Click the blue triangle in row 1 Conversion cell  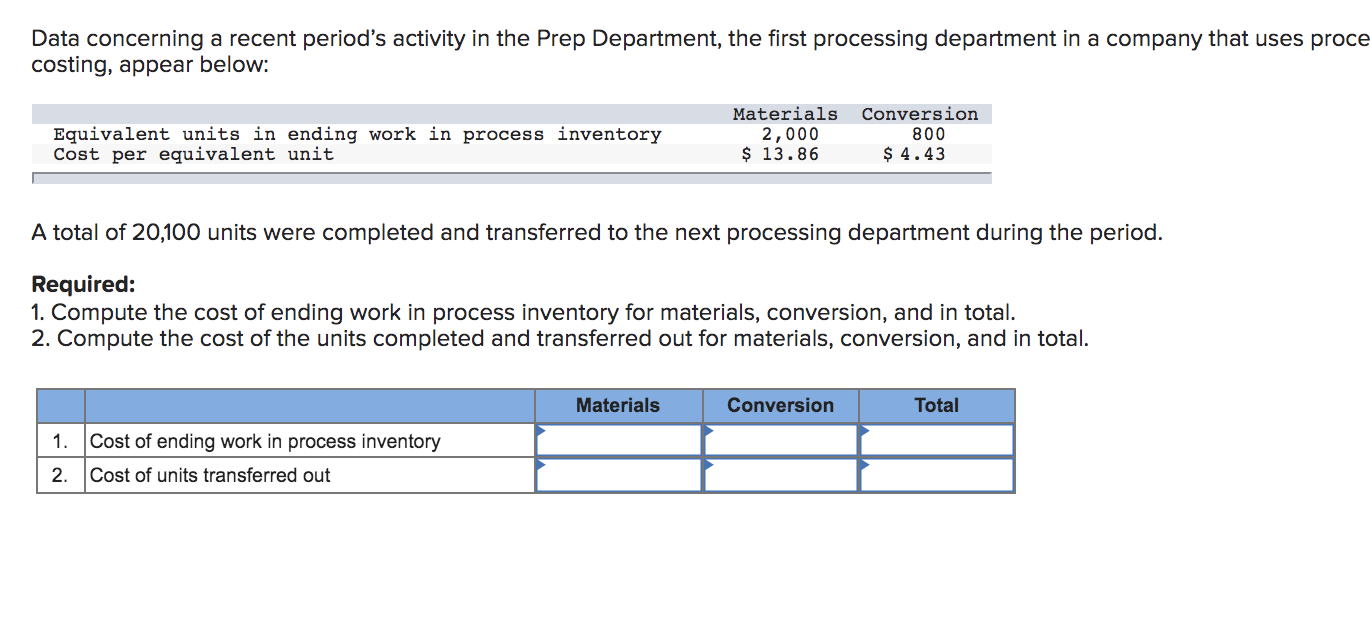(708, 432)
